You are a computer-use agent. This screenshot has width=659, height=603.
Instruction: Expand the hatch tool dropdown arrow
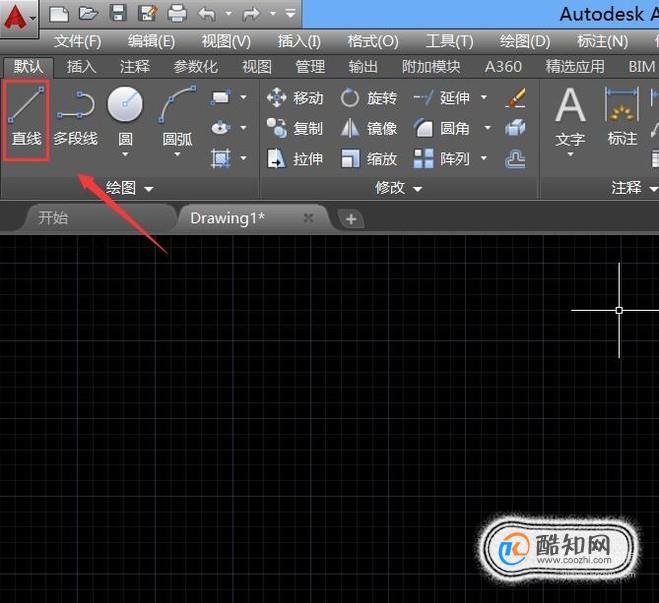click(x=243, y=158)
